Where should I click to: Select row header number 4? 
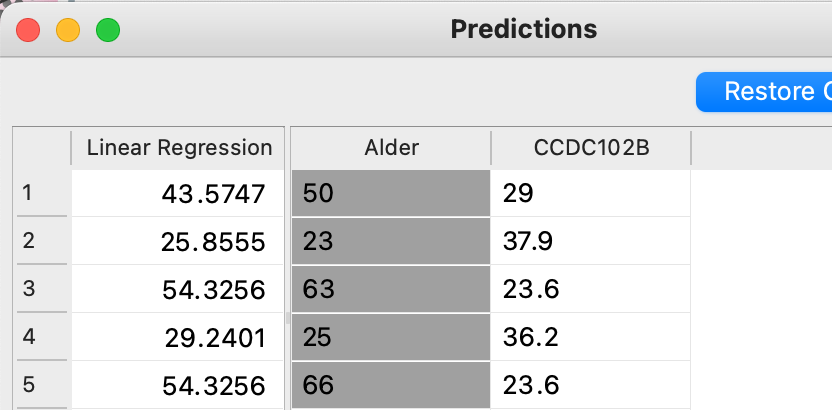[41, 337]
